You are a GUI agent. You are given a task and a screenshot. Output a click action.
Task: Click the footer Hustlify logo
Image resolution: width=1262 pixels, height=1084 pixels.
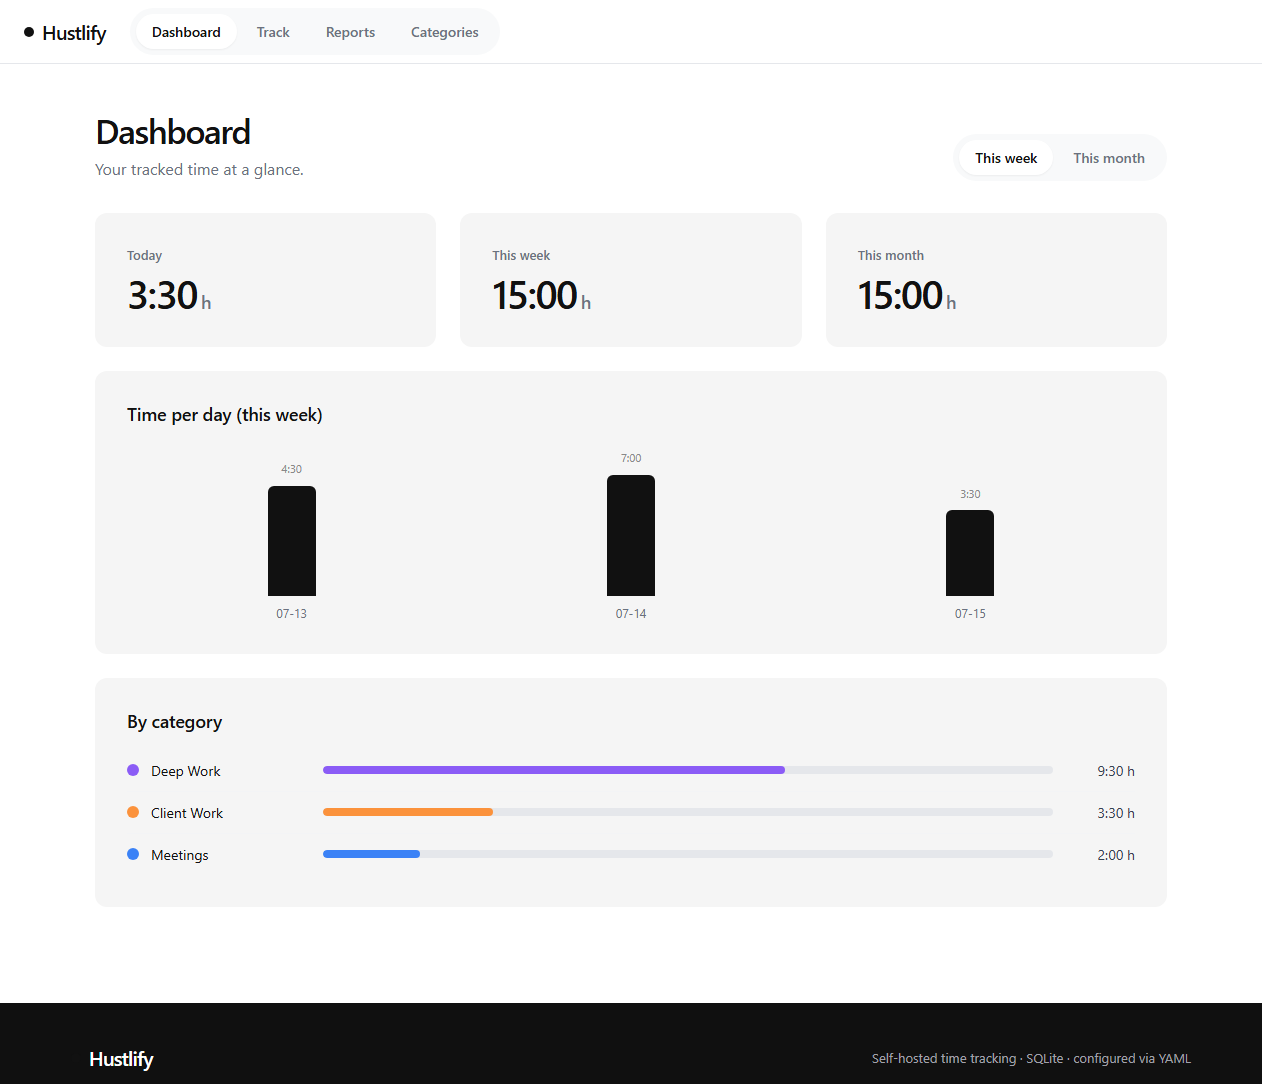[121, 1059]
